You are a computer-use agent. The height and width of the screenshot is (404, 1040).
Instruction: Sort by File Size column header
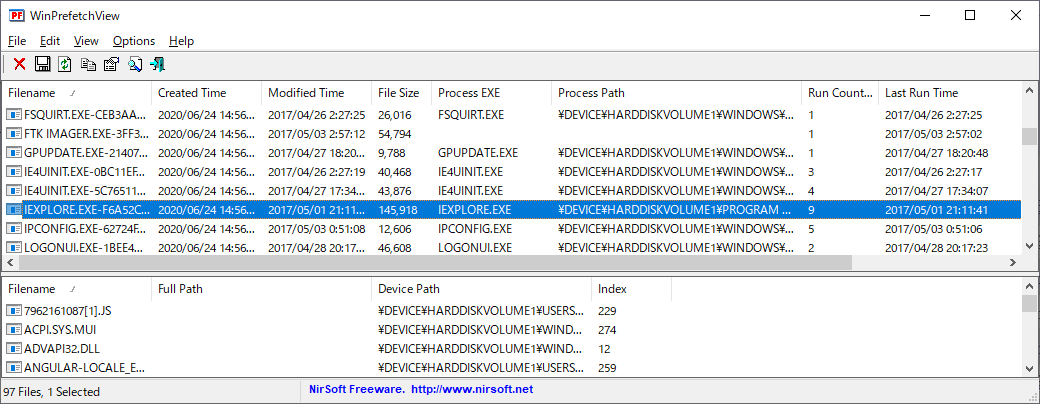401,93
